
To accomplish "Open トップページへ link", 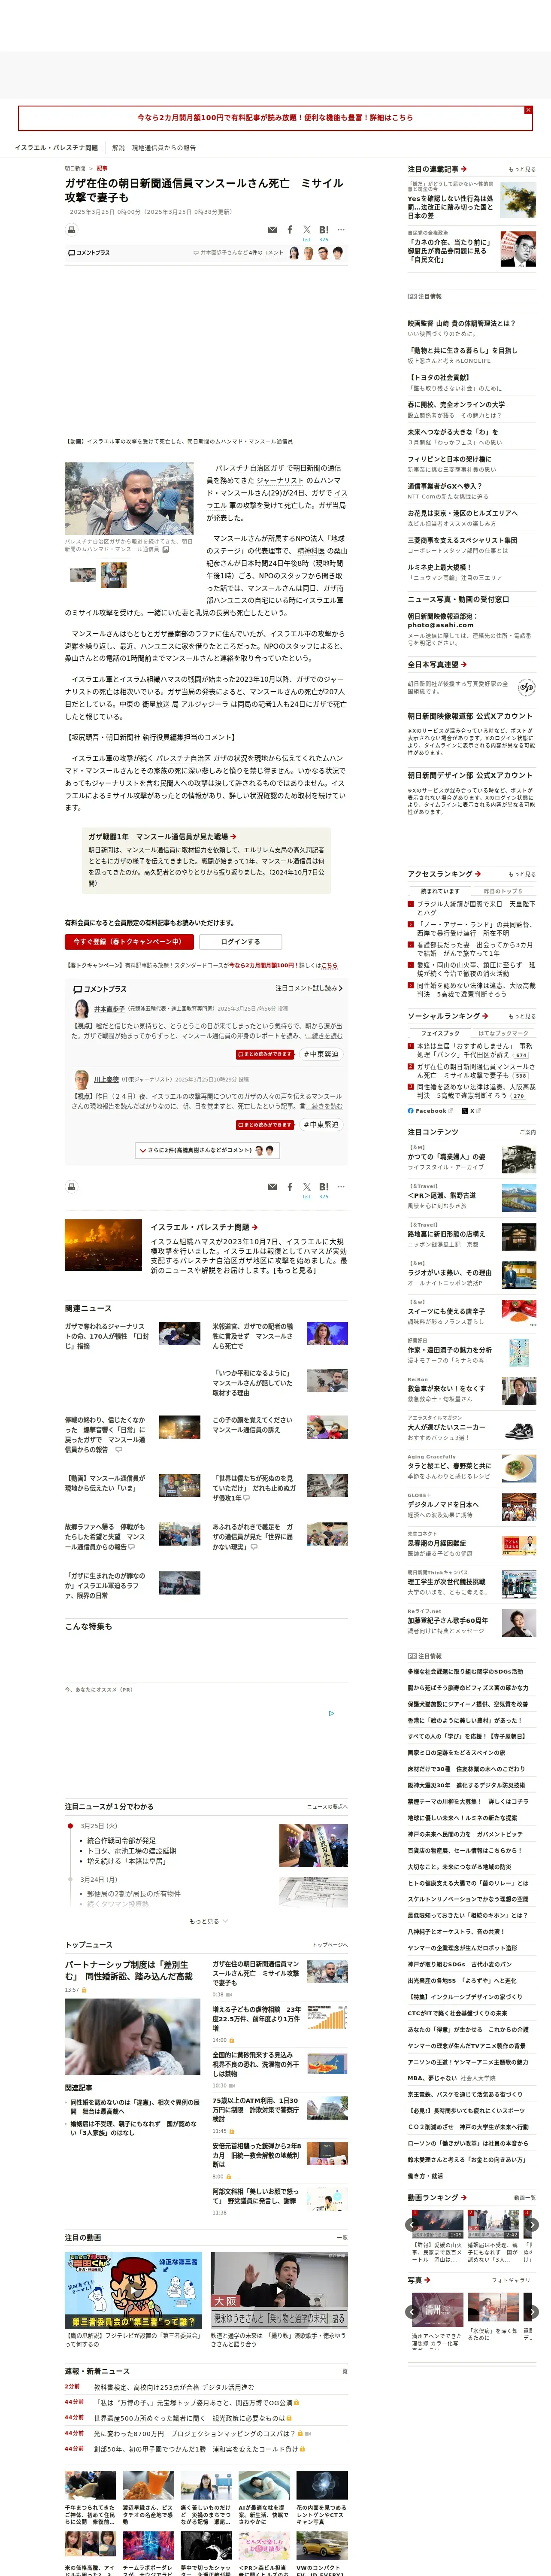I will pyautogui.click(x=330, y=1945).
